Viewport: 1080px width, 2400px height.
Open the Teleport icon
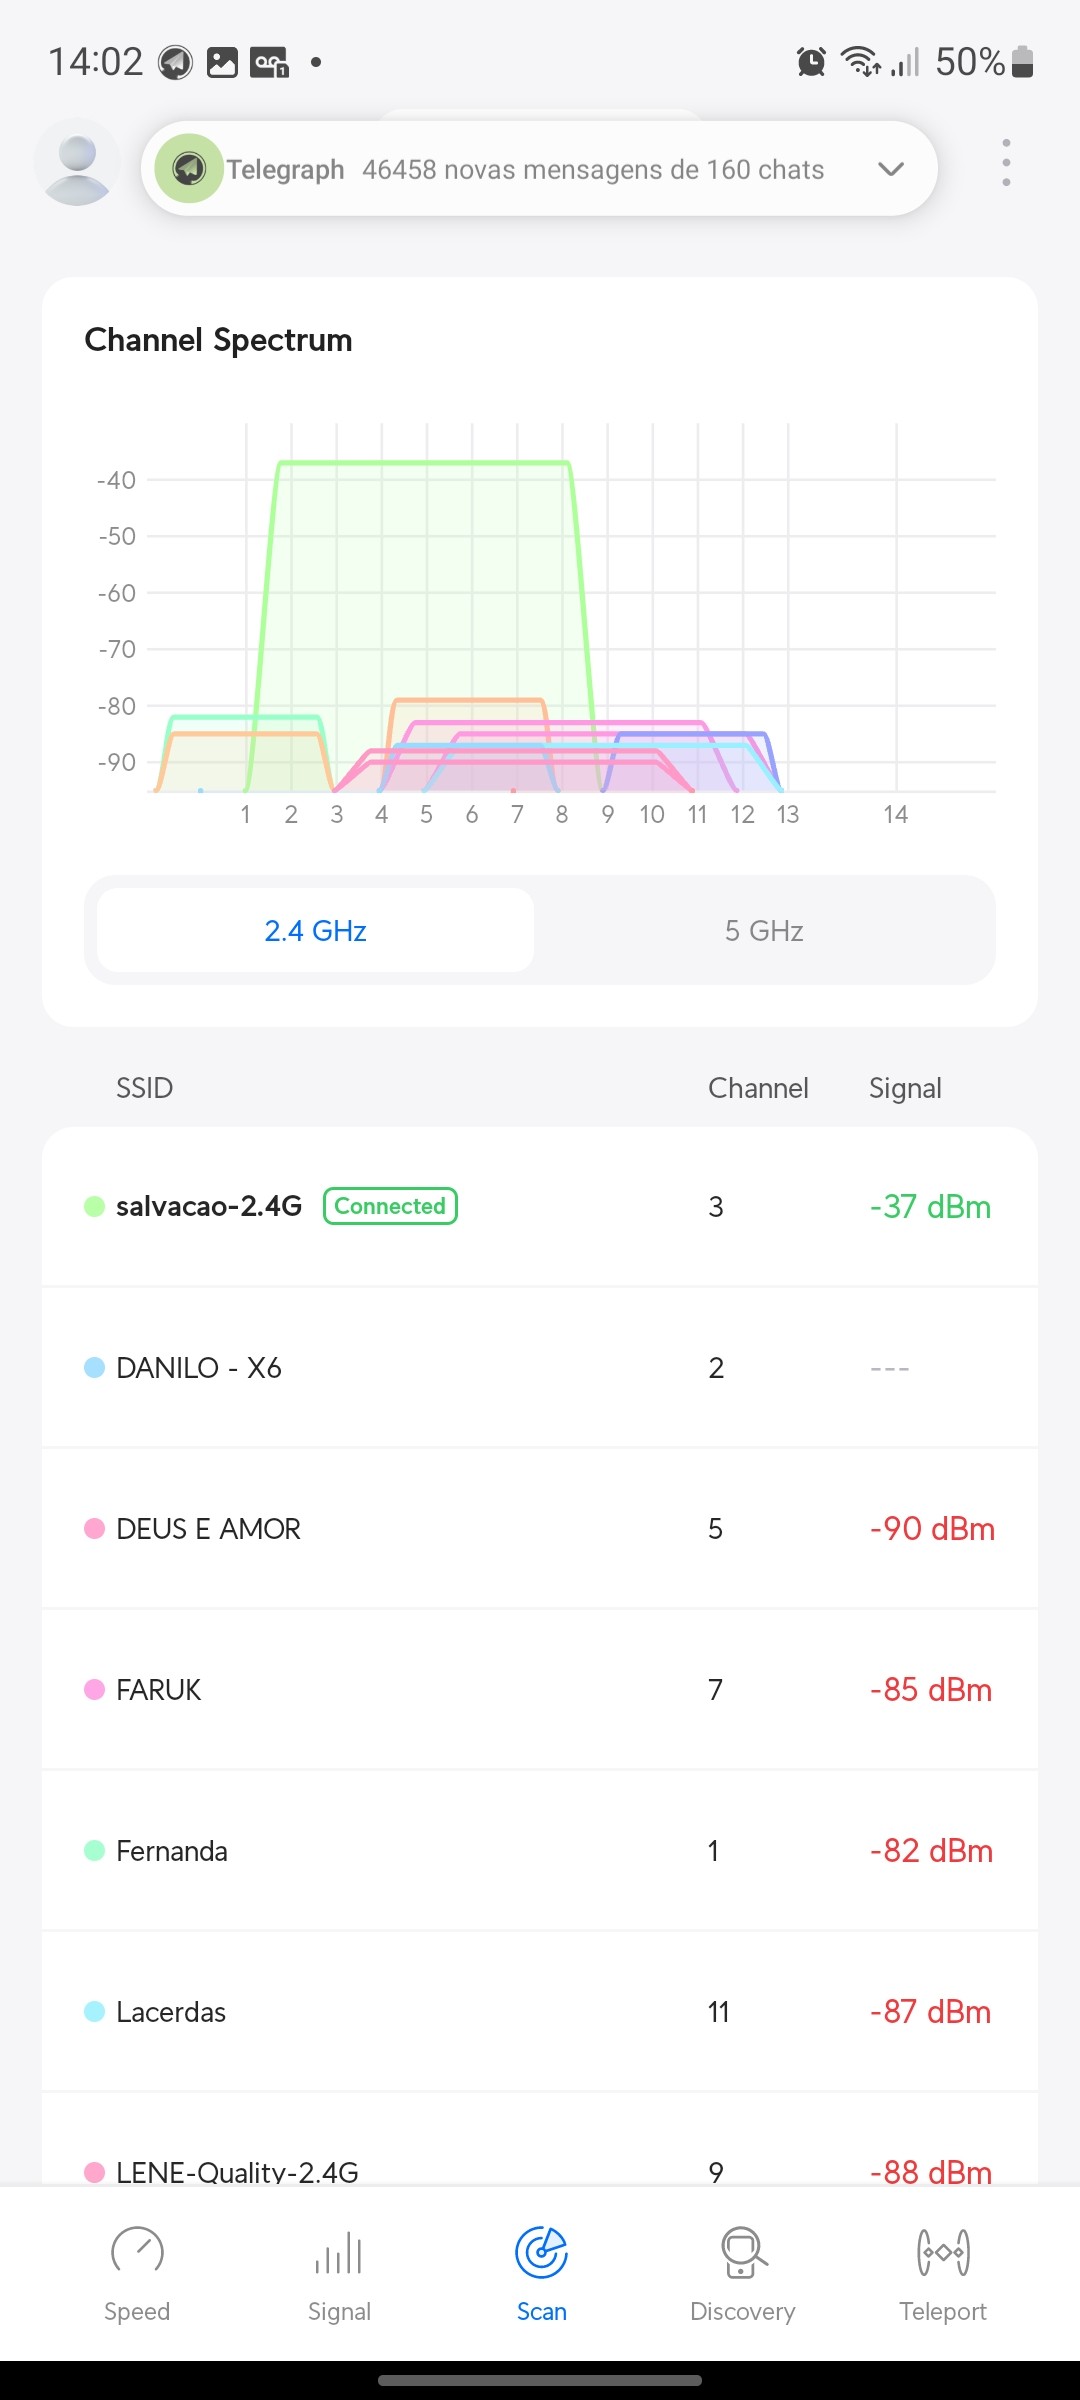coord(943,2252)
